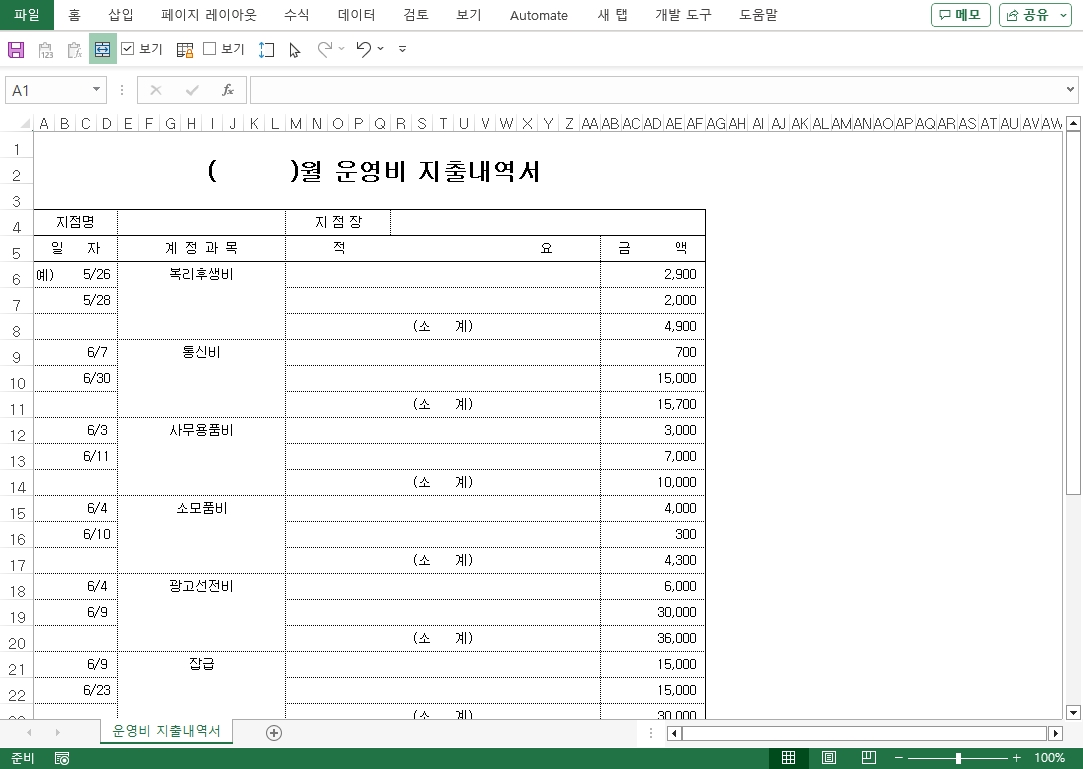Viewport: 1083px width, 769px height.
Task: Click the formula bar options dots
Action: pyautogui.click(x=122, y=91)
